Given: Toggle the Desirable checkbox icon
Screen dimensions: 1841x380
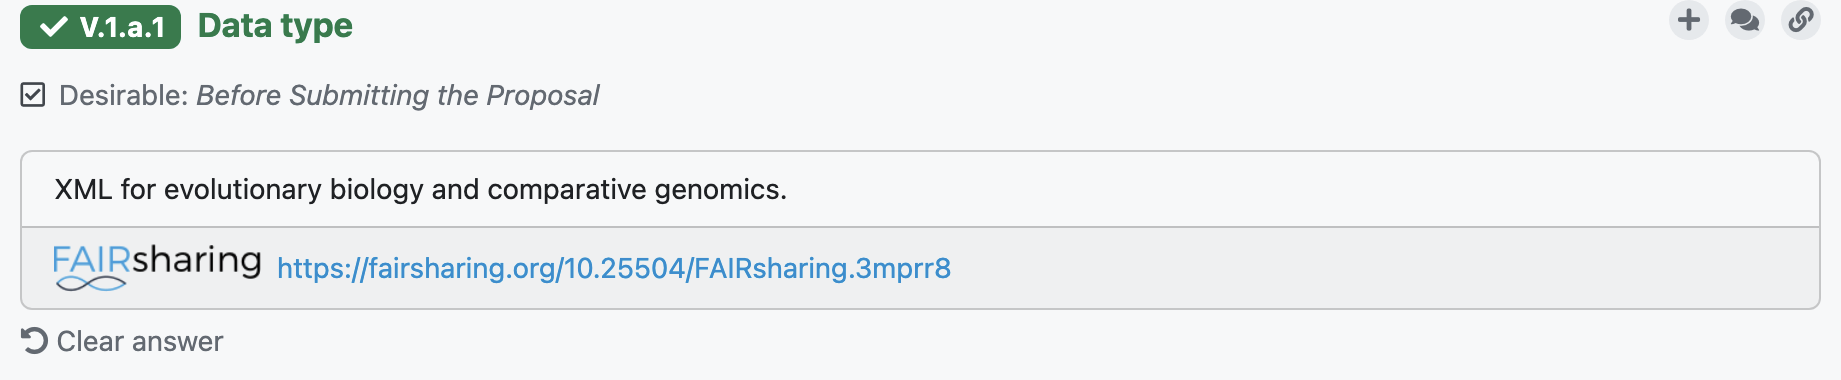Looking at the screenshot, I should point(33,95).
